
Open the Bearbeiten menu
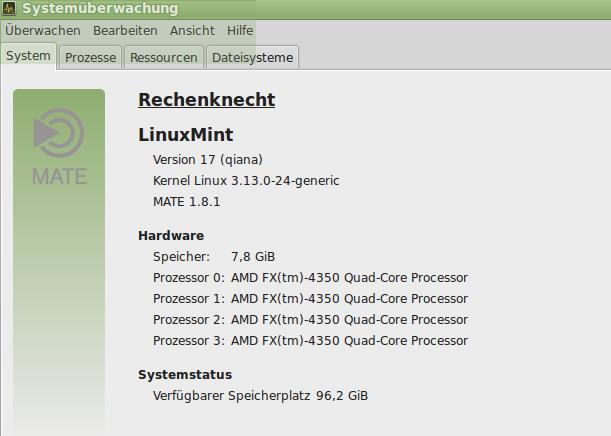(125, 30)
